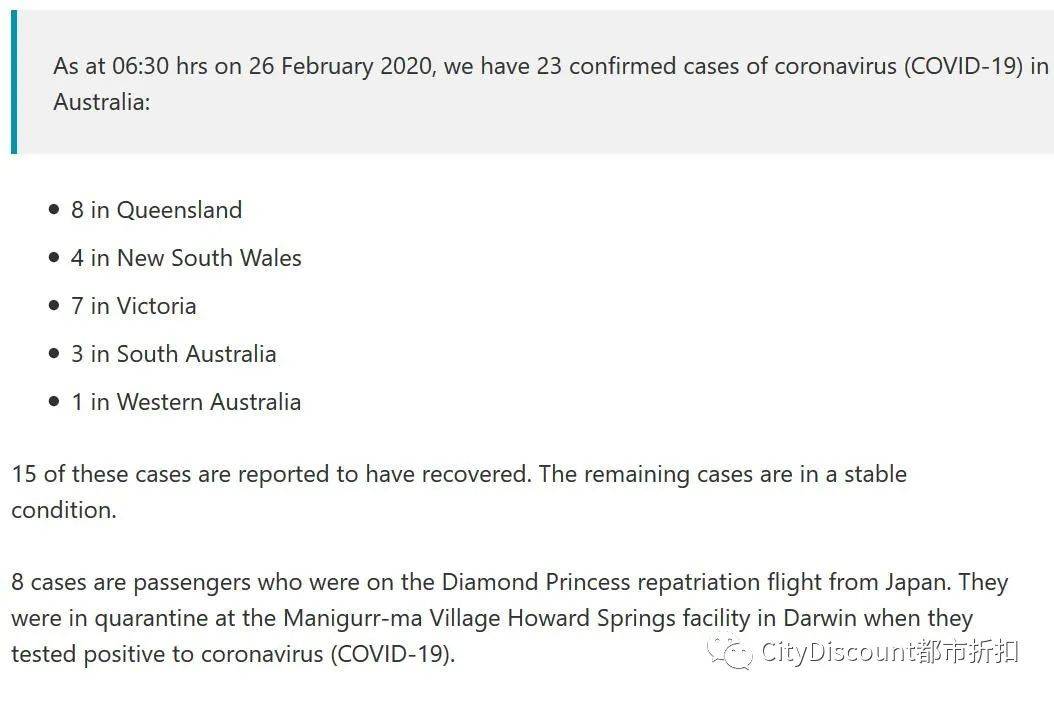Select the "4 in New South Wales" item
This screenshot has width=1054, height=701.
tap(186, 258)
